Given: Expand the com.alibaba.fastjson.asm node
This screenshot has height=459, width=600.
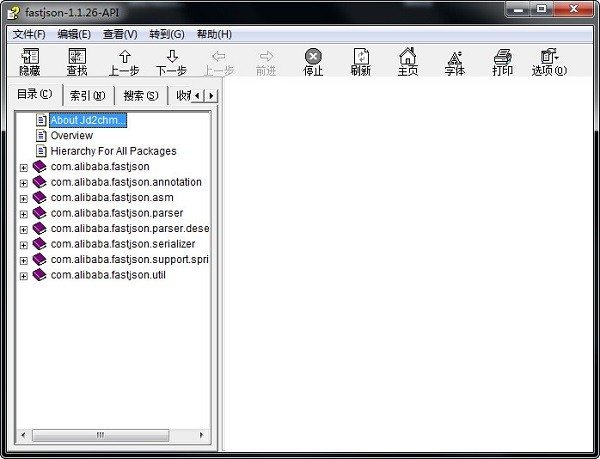Looking at the screenshot, I should pyautogui.click(x=24, y=199).
